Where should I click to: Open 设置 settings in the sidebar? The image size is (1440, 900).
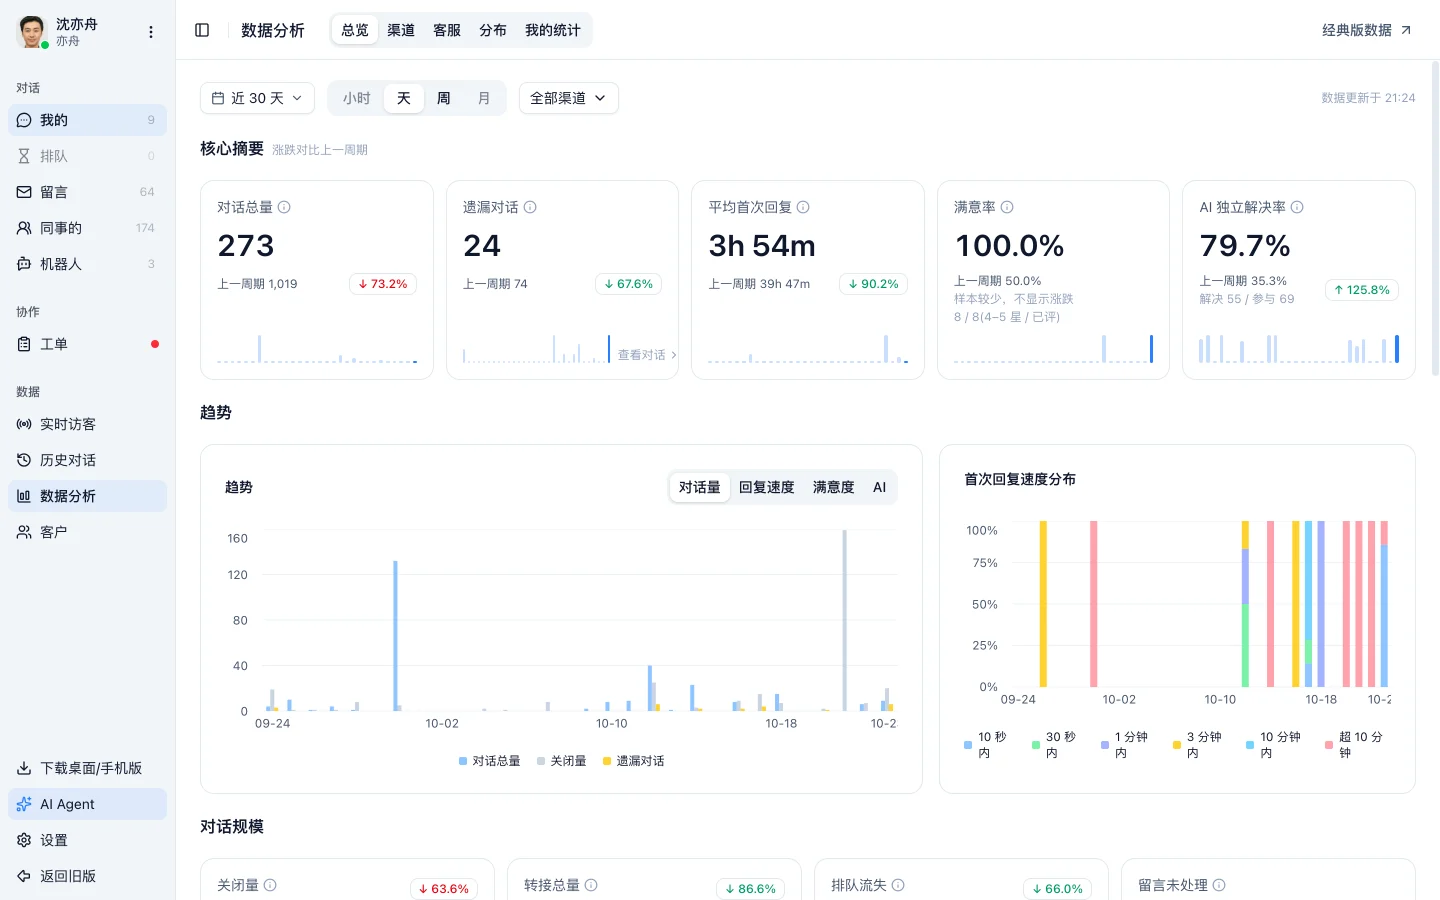coord(87,840)
